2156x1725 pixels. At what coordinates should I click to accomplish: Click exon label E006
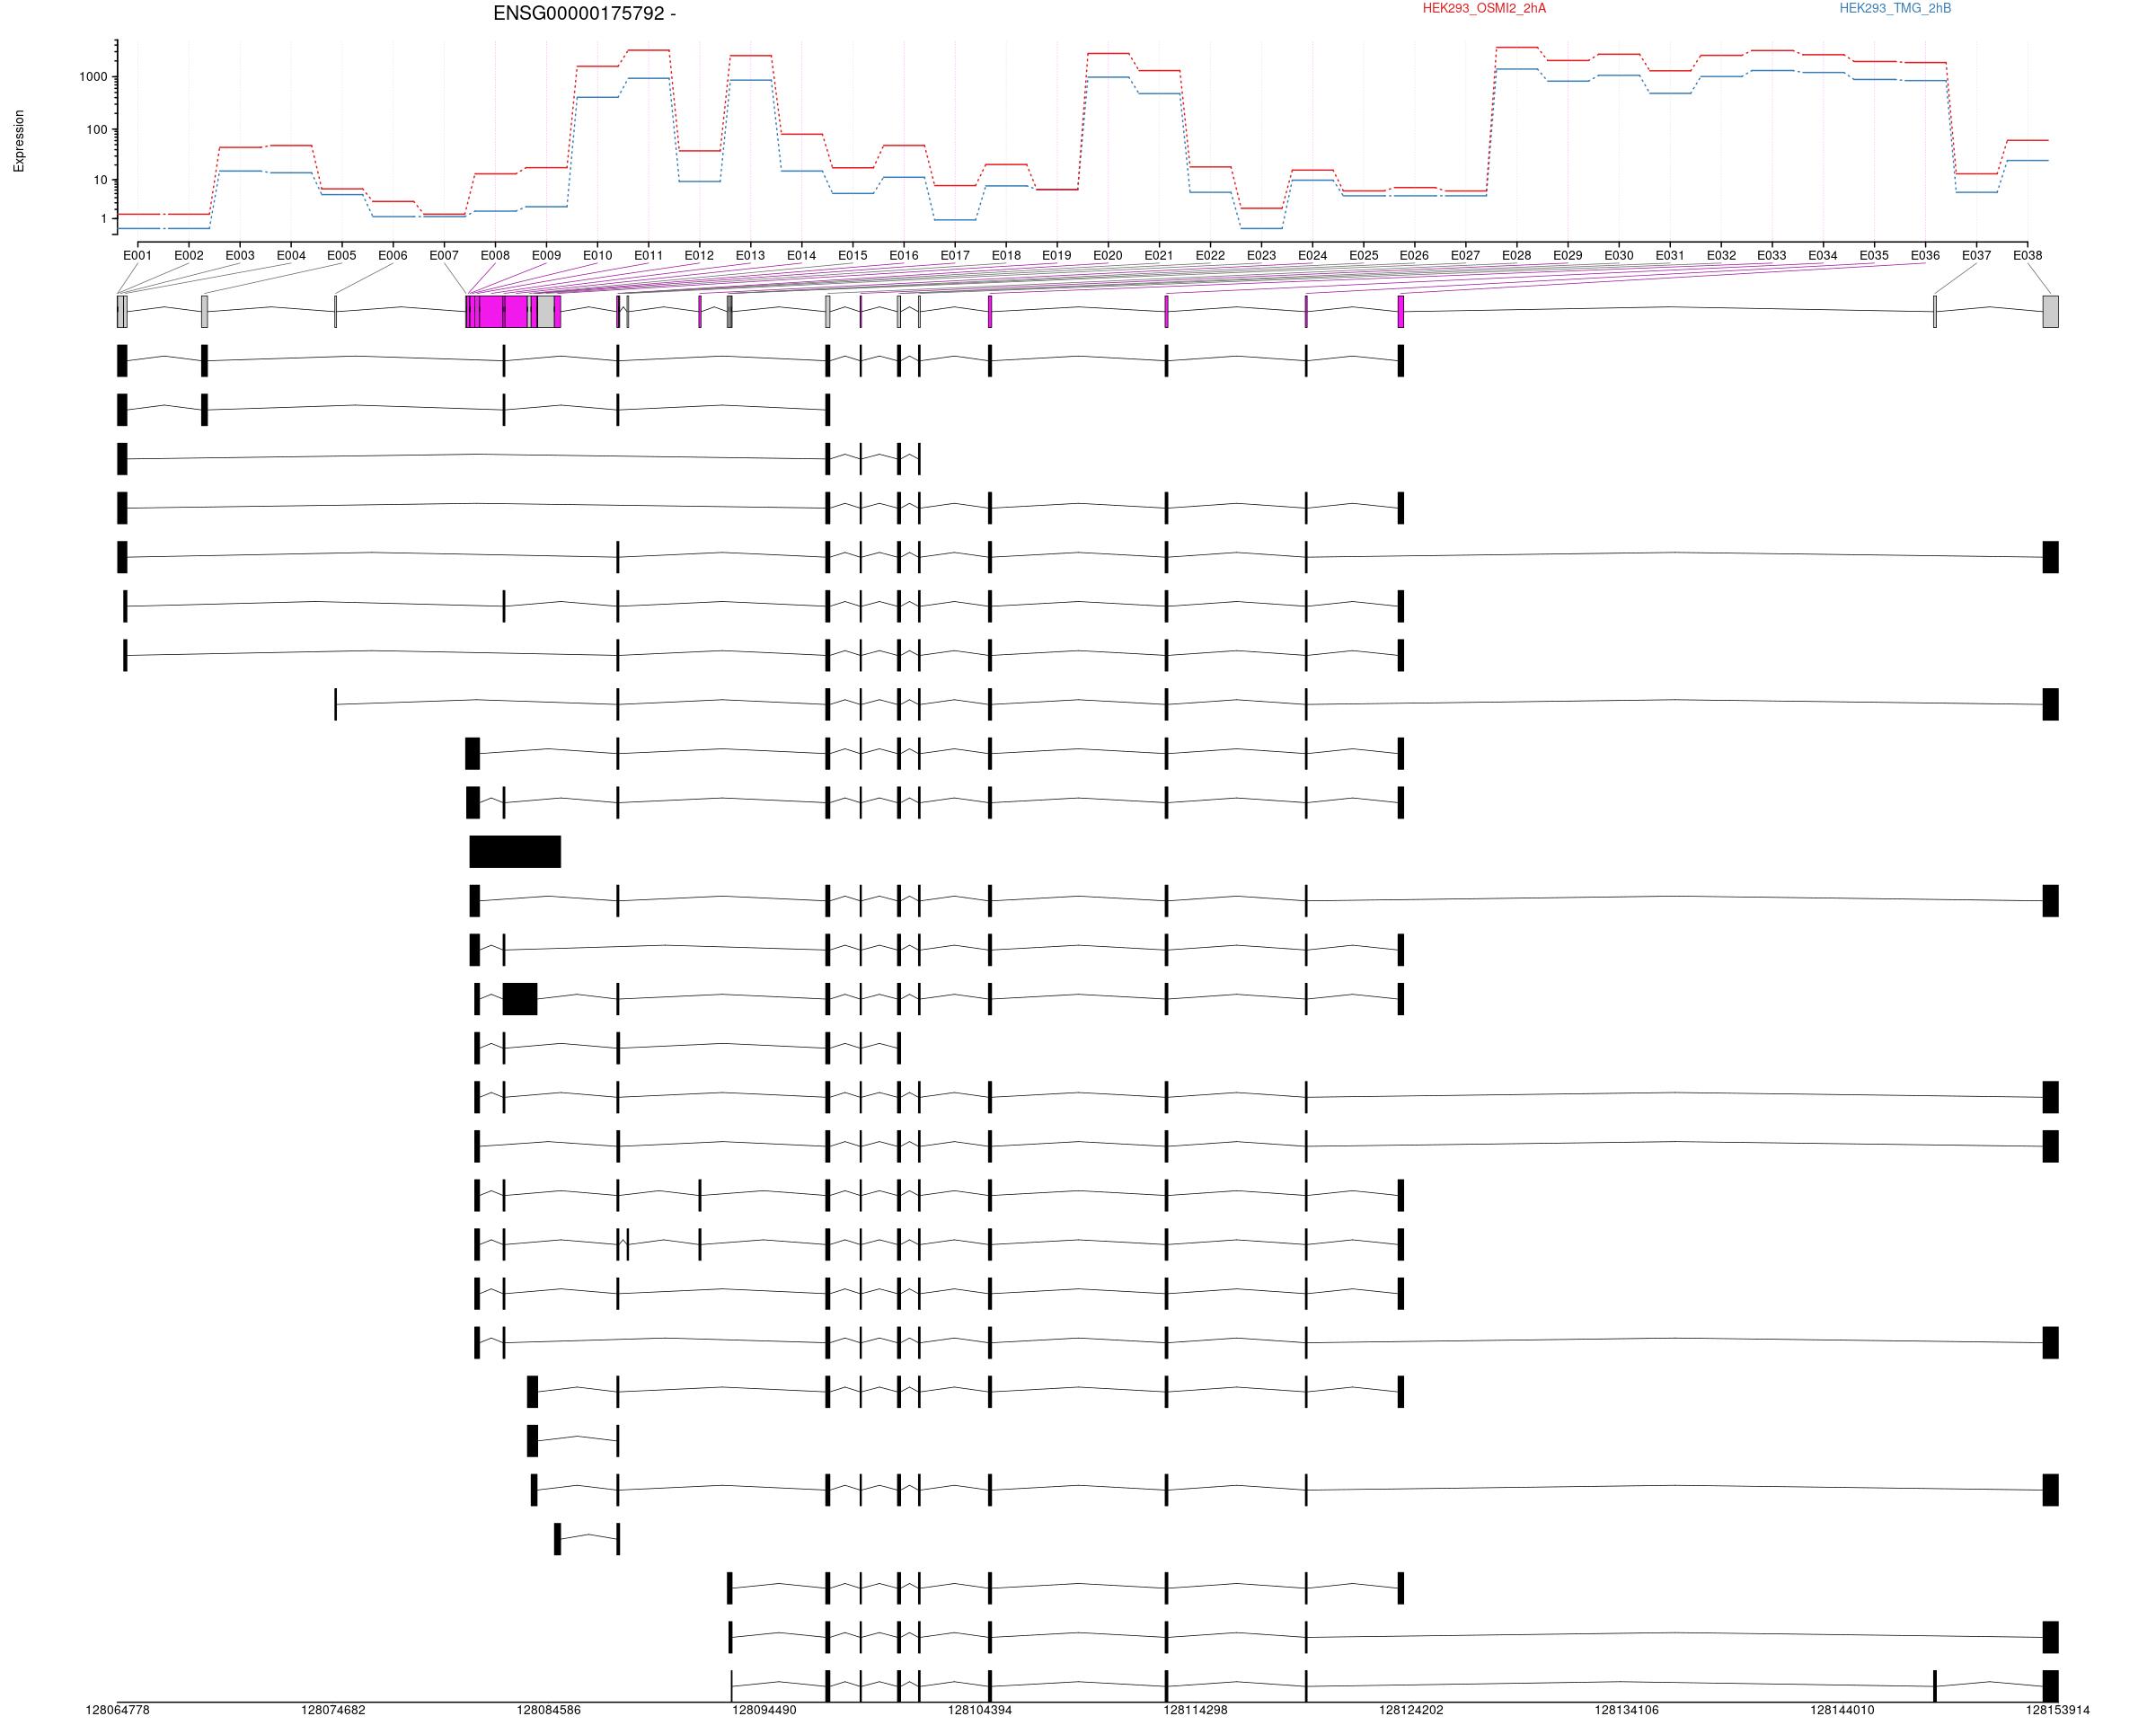392,256
